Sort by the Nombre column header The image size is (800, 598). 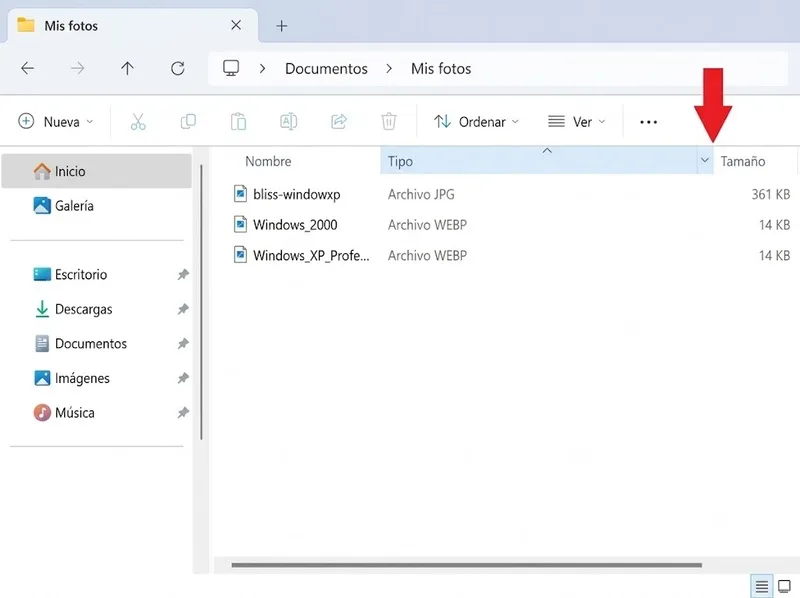pyautogui.click(x=268, y=161)
